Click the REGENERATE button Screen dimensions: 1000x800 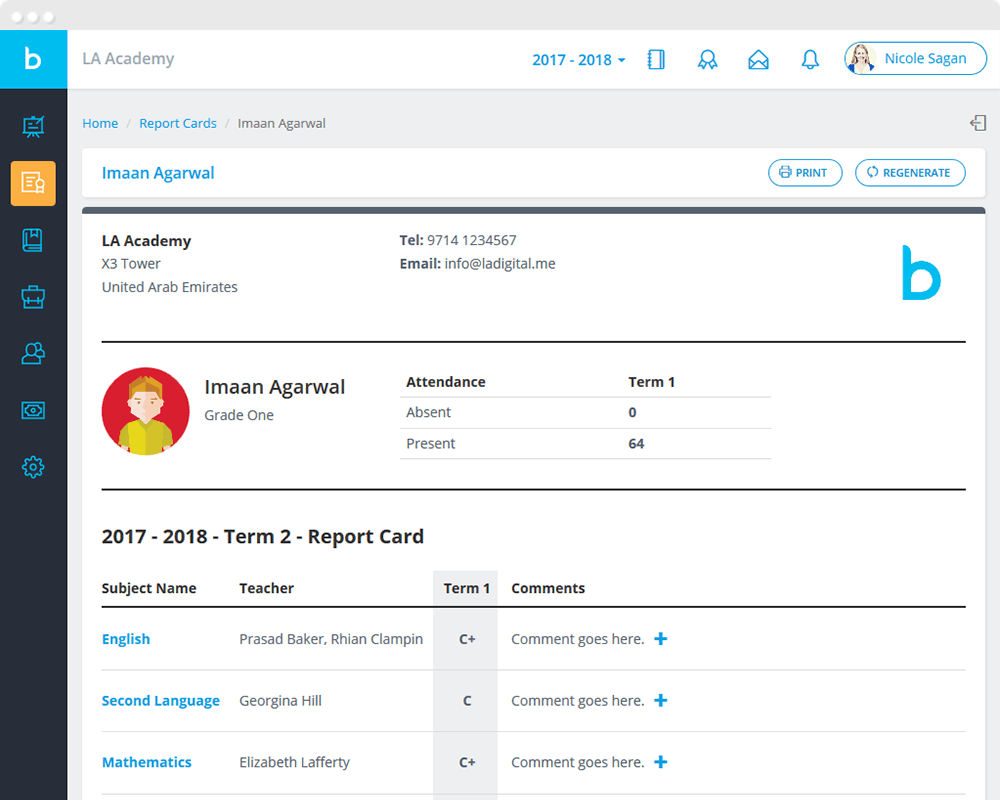click(x=910, y=173)
